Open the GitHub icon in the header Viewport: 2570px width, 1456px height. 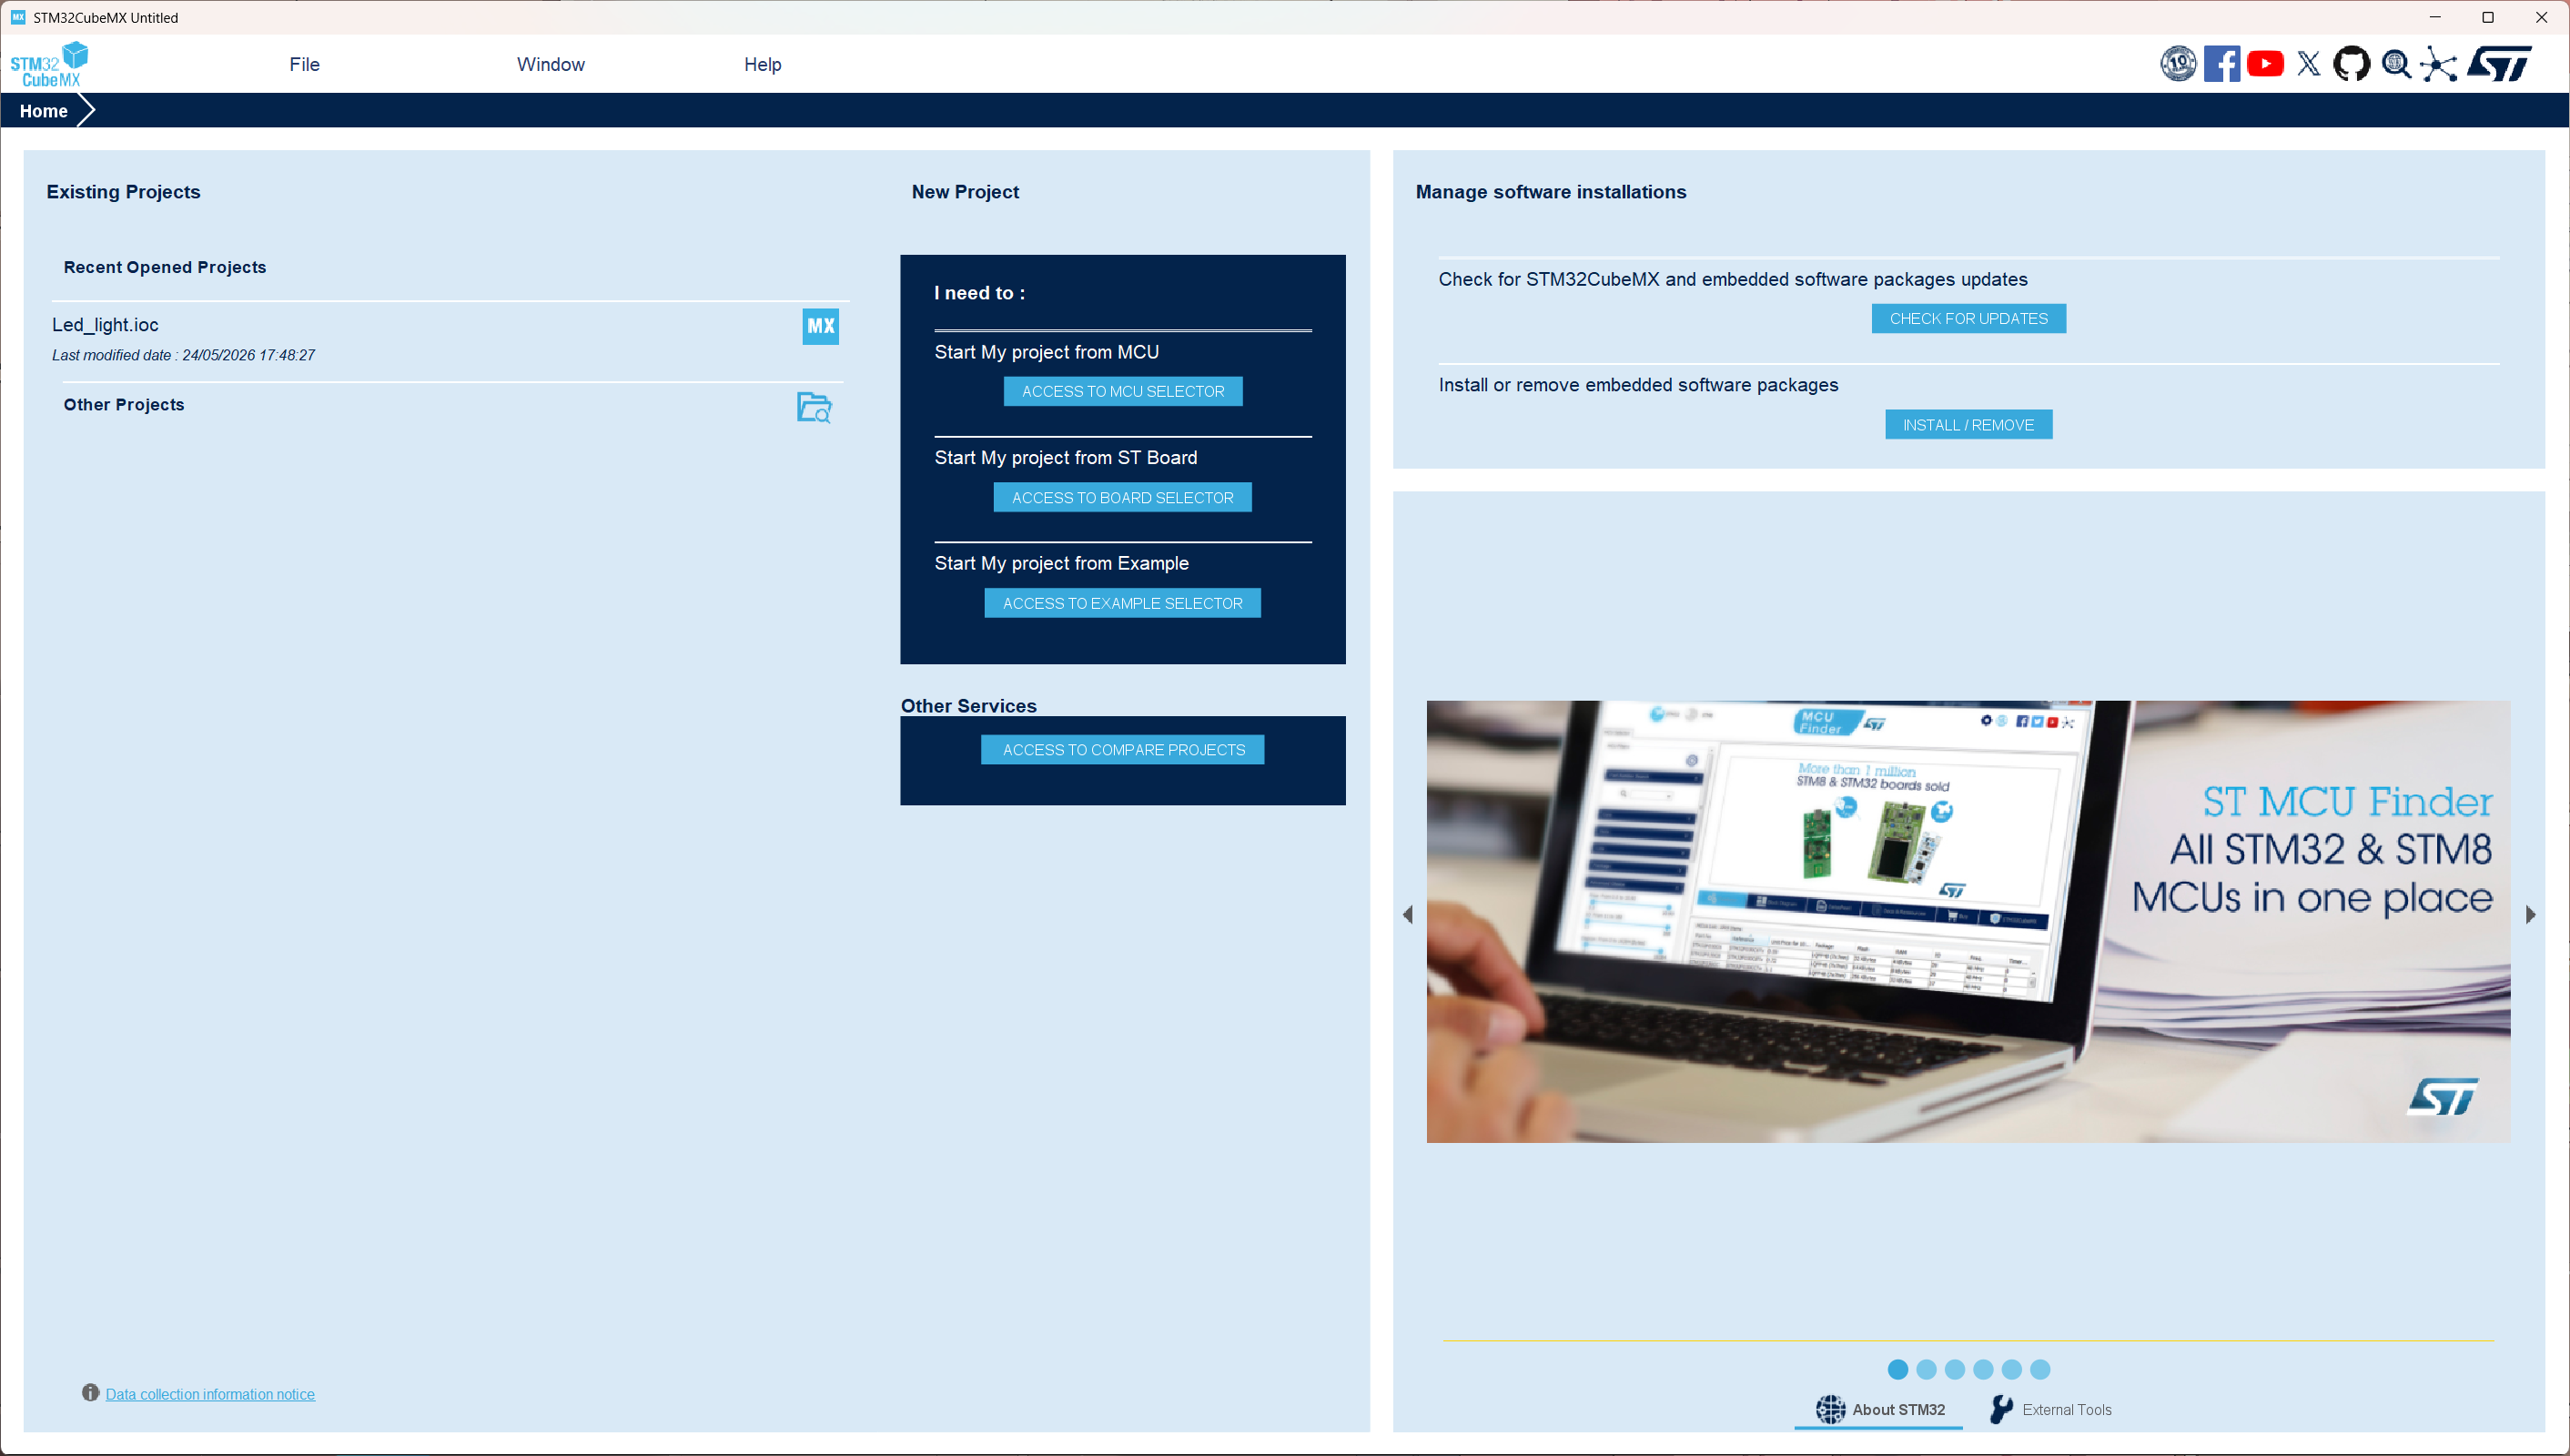(2351, 64)
